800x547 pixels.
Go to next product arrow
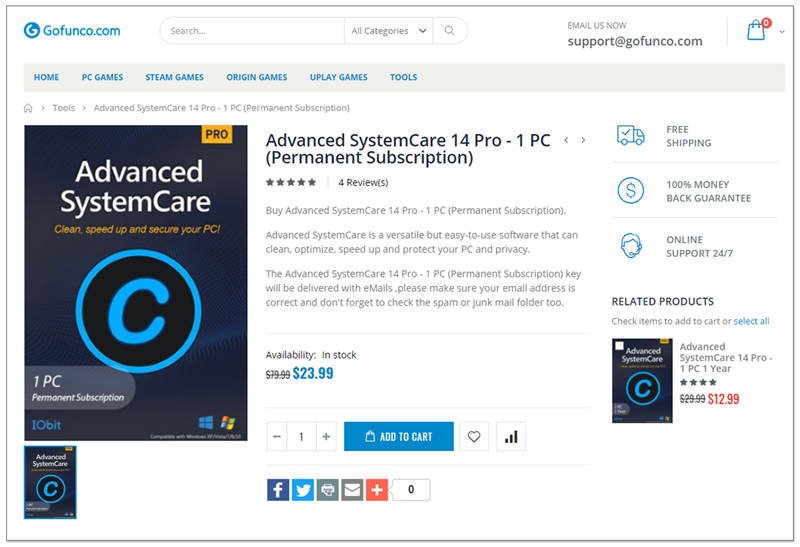tap(583, 140)
